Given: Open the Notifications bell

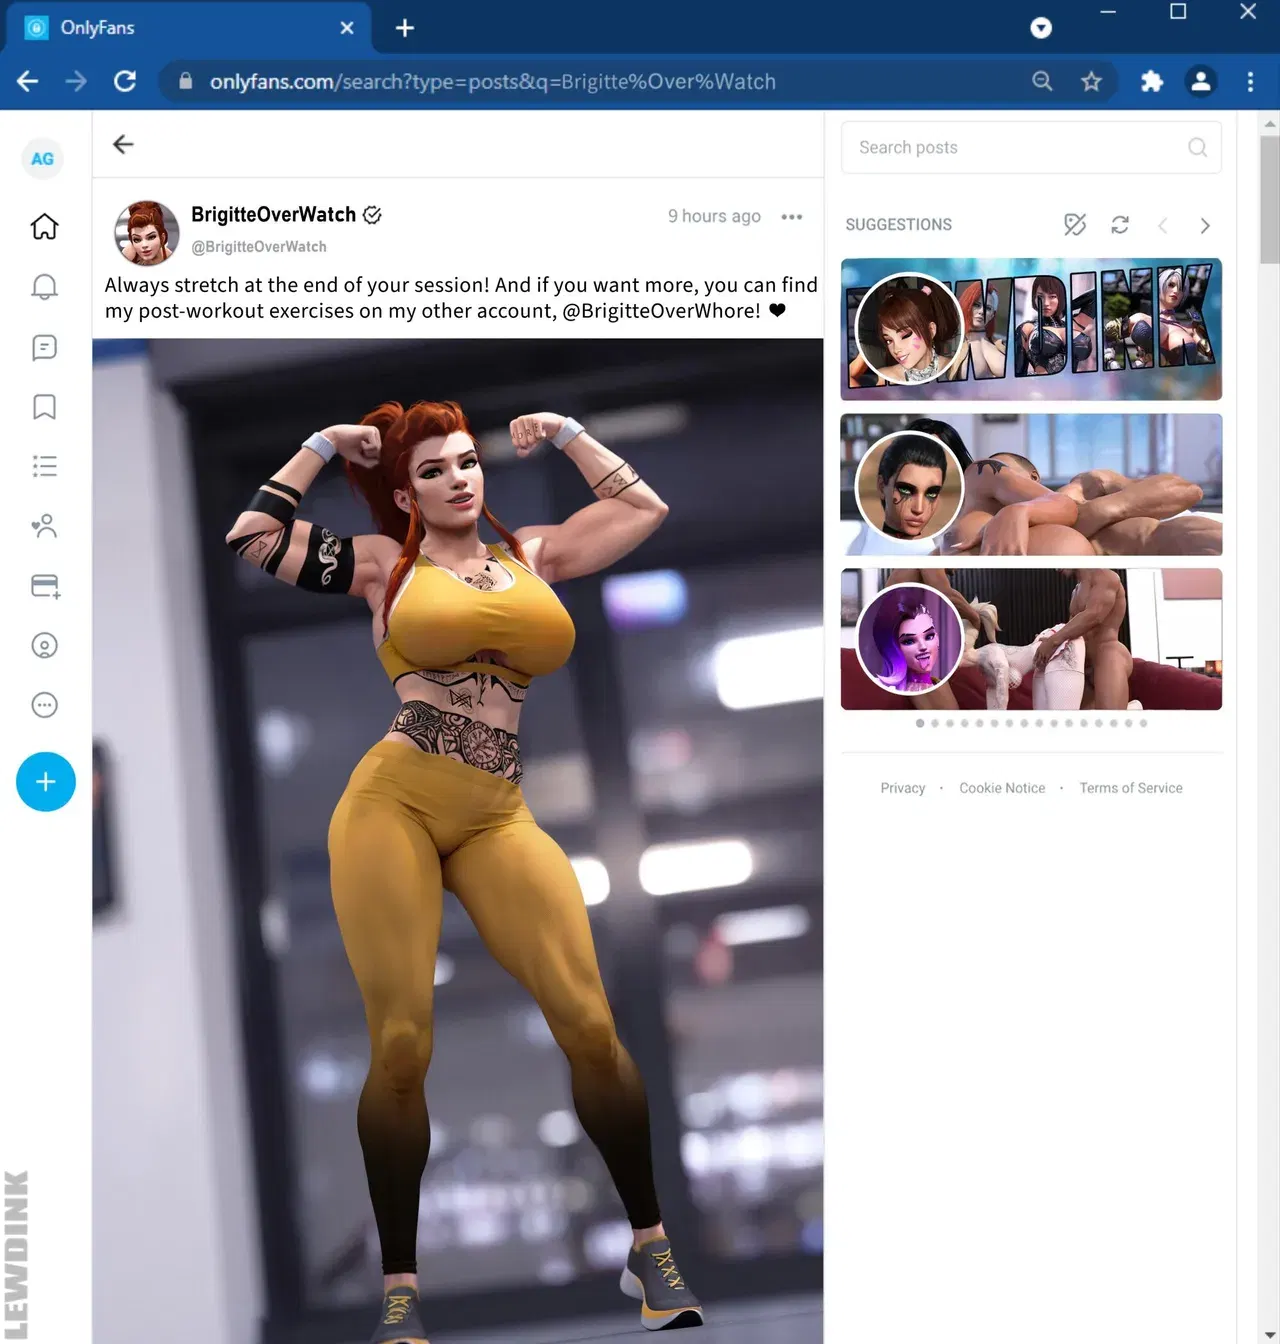Looking at the screenshot, I should [x=45, y=287].
